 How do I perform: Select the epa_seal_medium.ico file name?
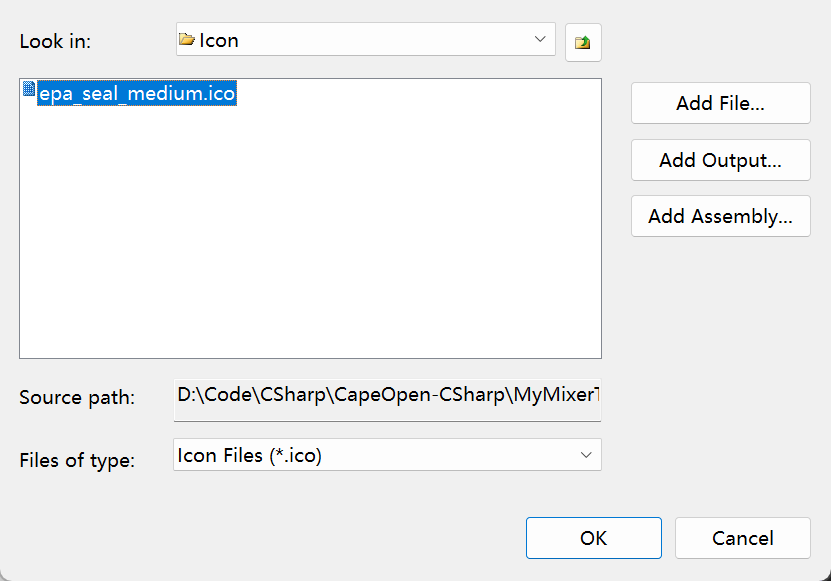[137, 93]
